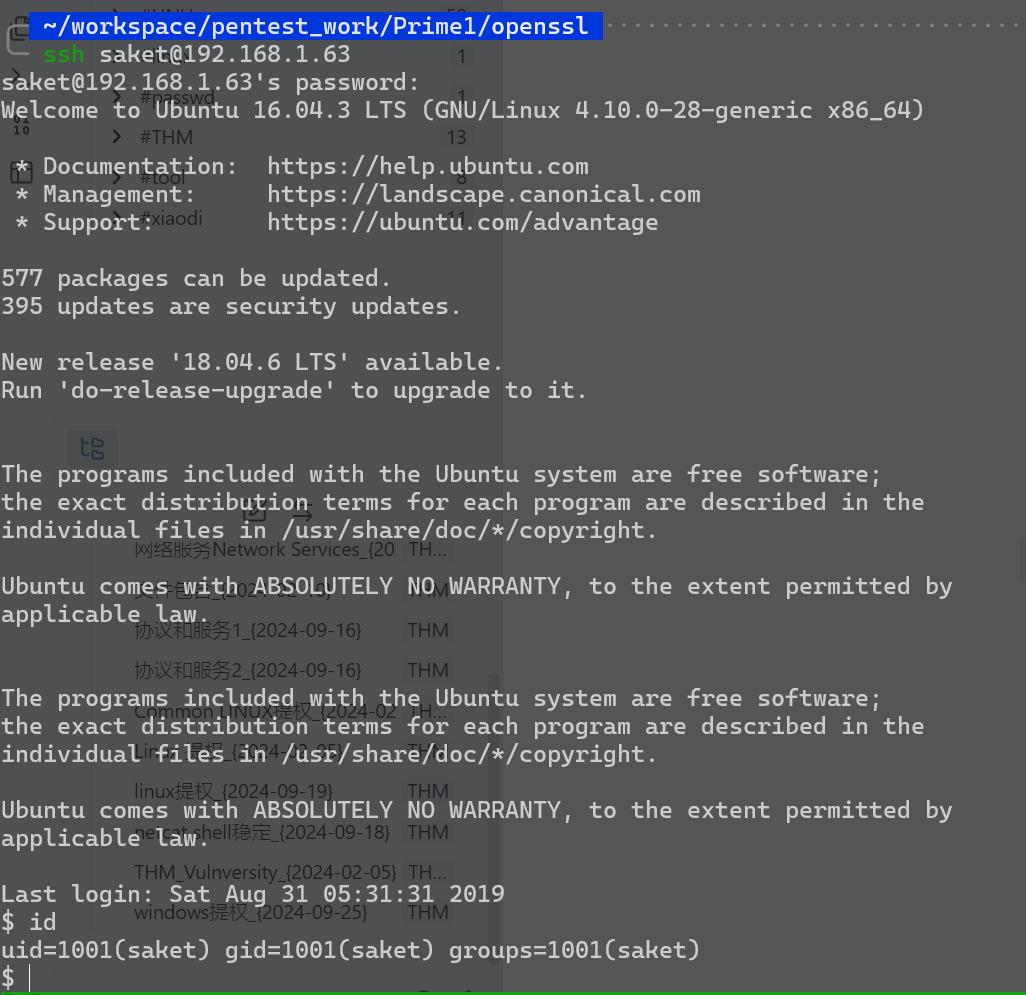The image size is (1026, 995).
Task: Click the terminal prompt cursor at bottom
Action: 29,977
